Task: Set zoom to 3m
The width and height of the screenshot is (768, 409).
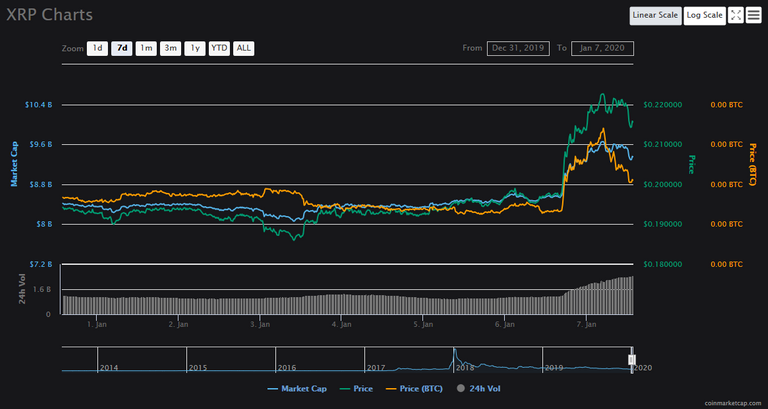Action: (171, 48)
